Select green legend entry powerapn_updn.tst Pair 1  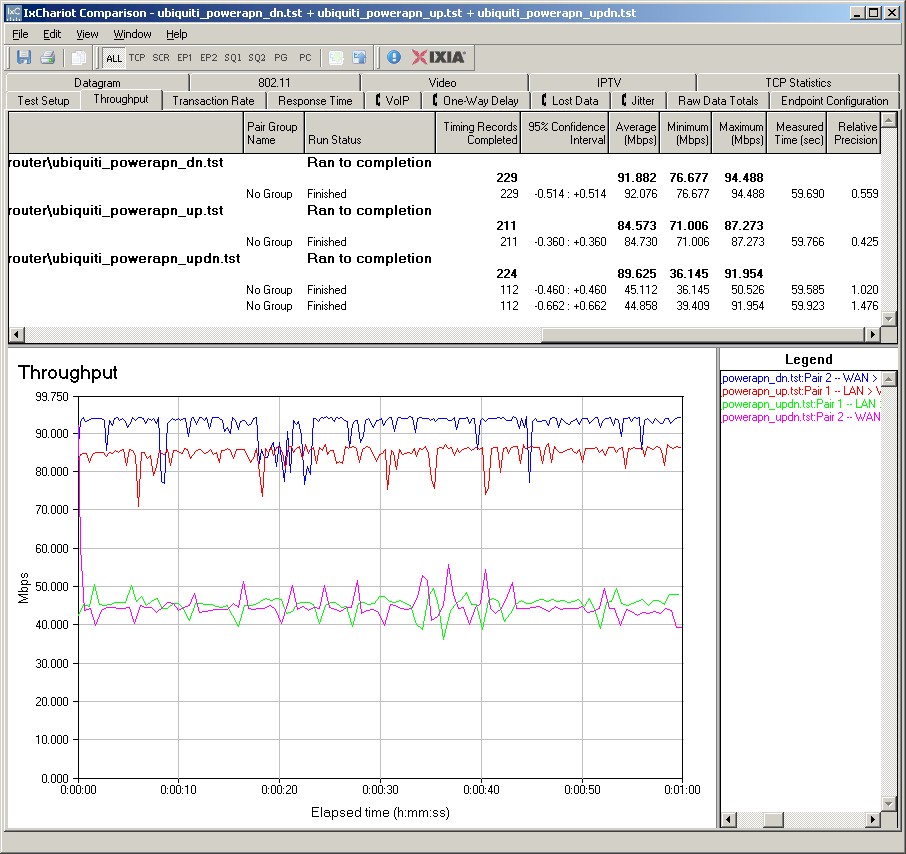click(x=800, y=404)
